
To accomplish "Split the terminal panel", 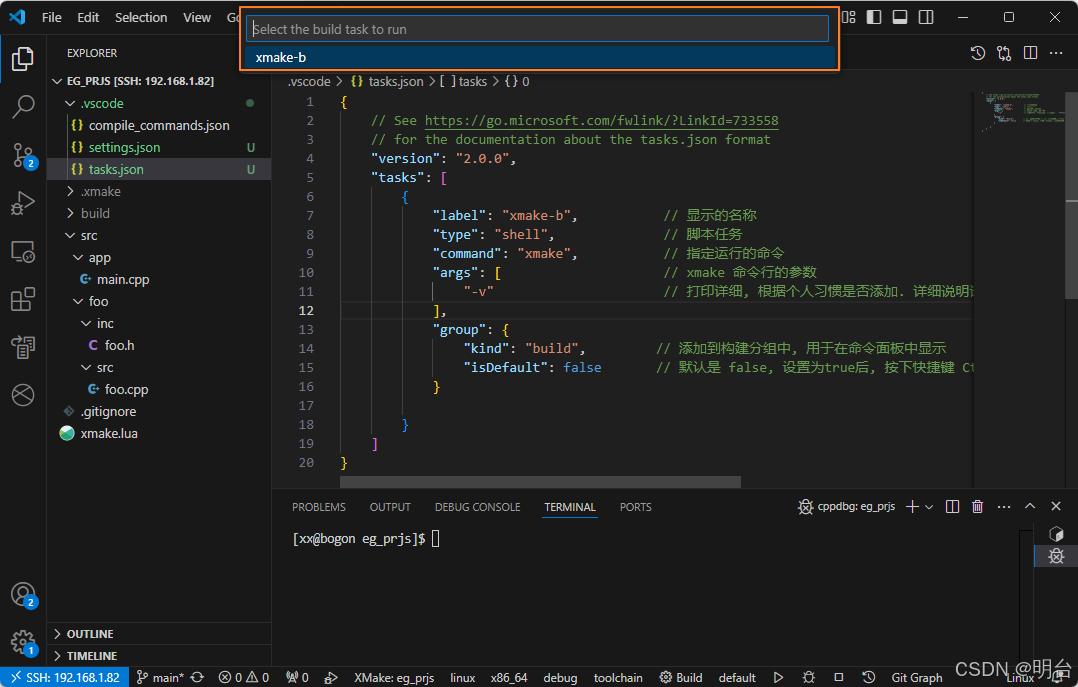I will (952, 507).
